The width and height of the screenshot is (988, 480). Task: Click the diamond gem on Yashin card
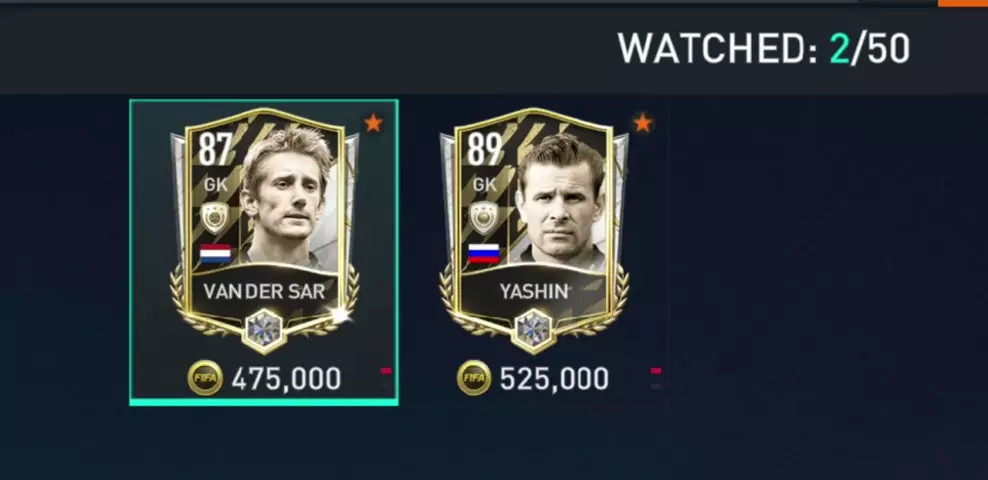[534, 330]
